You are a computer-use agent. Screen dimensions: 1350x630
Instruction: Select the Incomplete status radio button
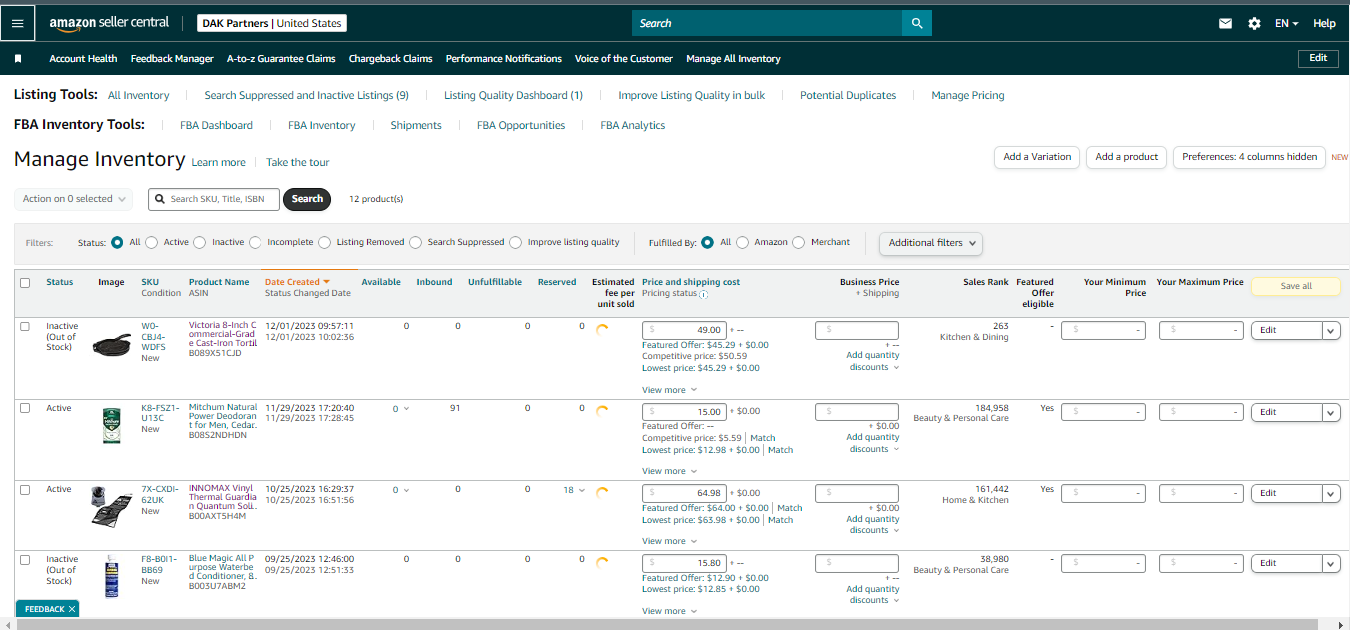255,242
